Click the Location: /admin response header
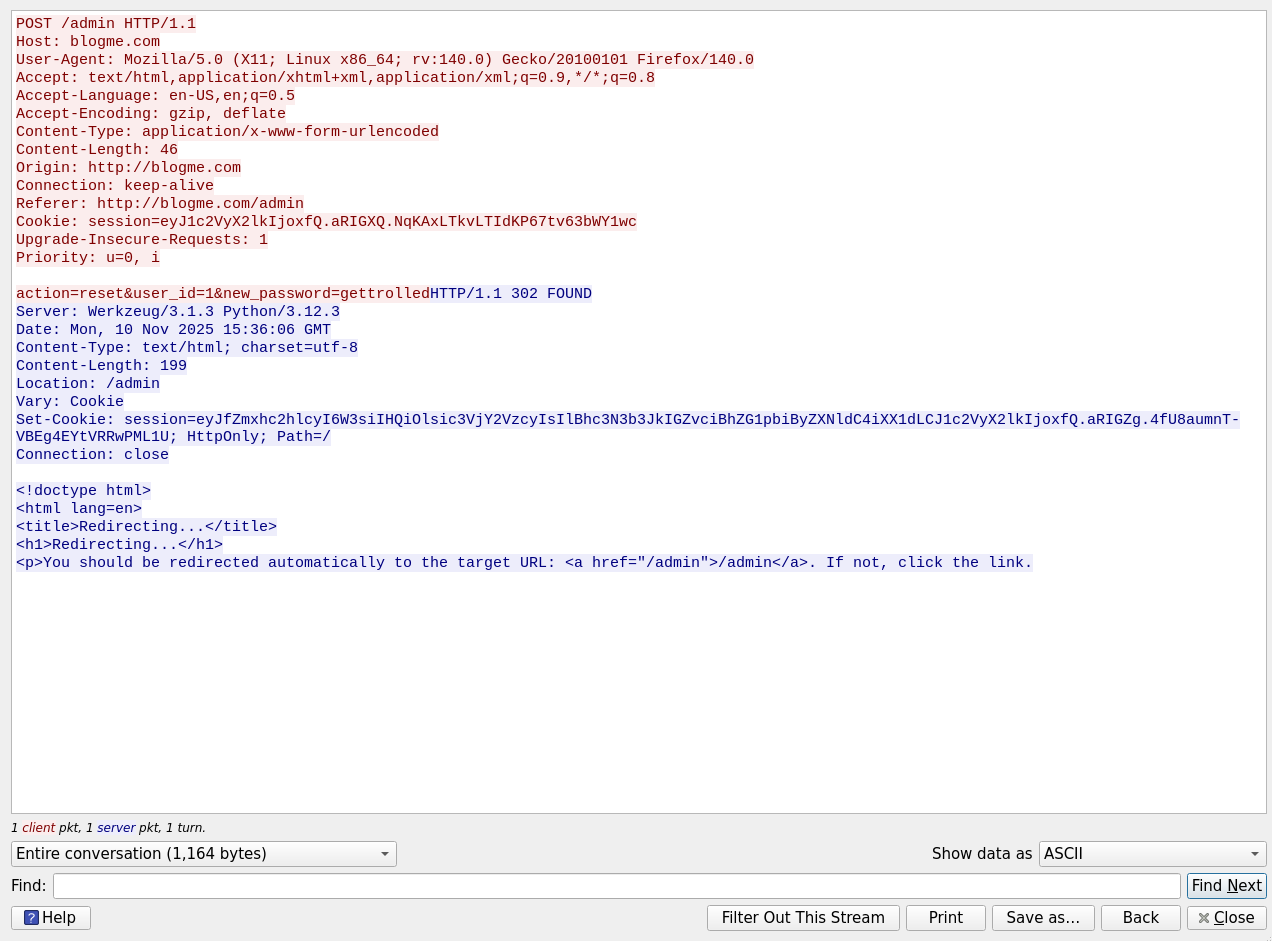The image size is (1272, 941). point(88,384)
